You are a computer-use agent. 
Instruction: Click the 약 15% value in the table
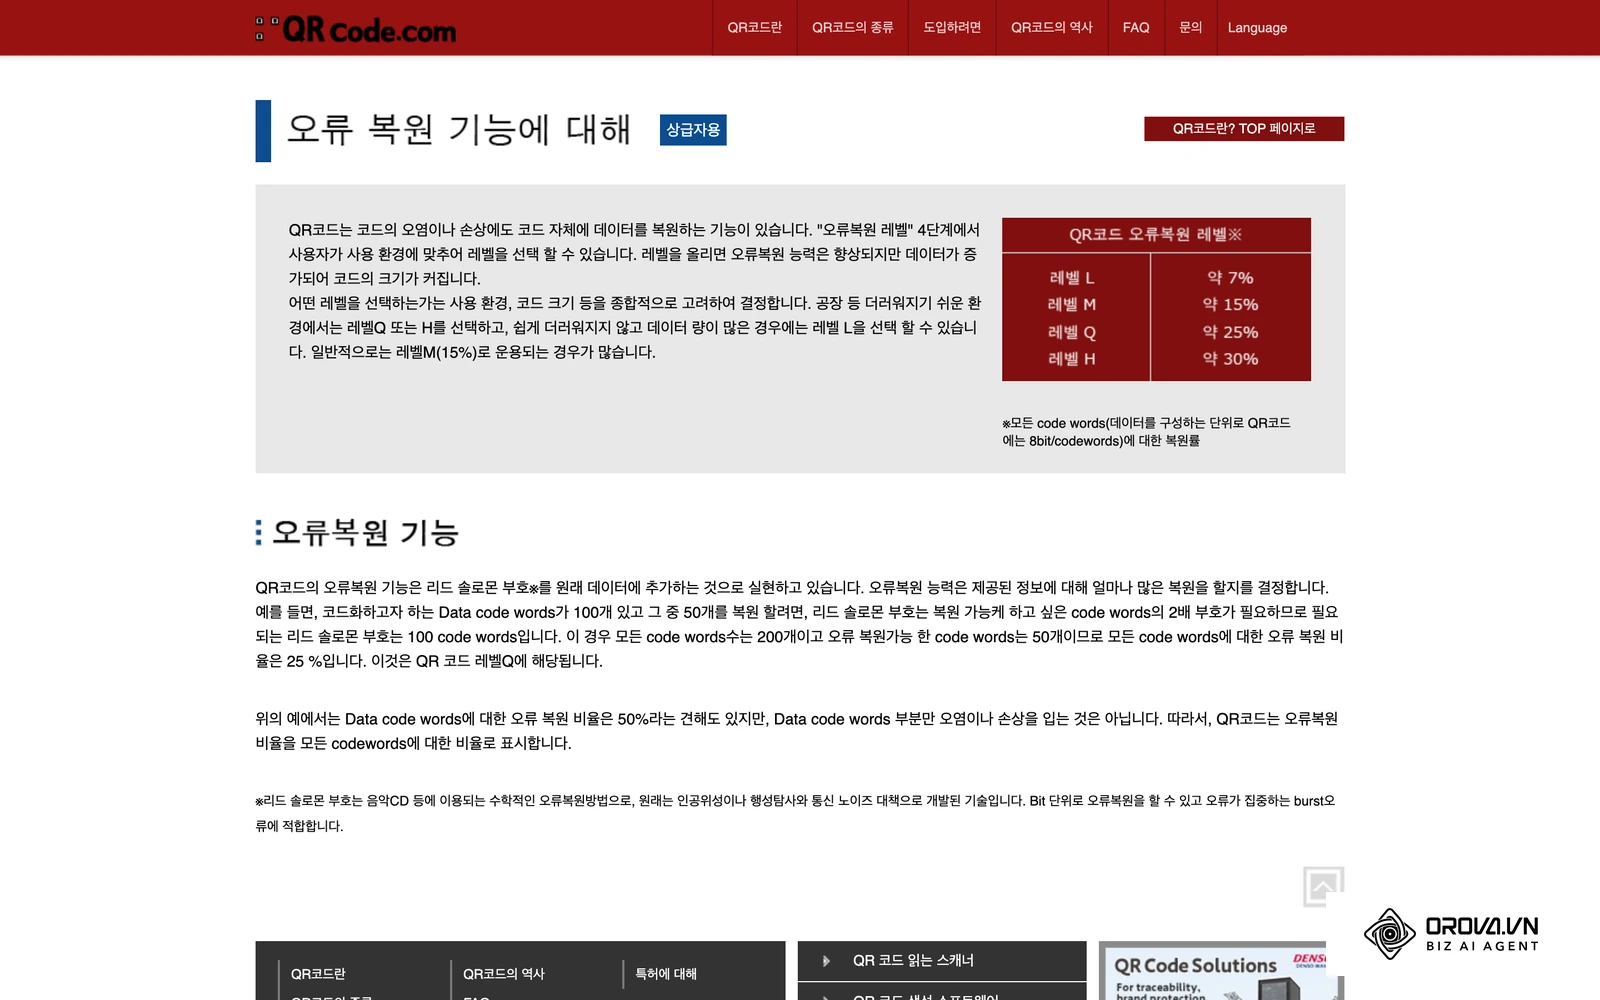(x=1230, y=305)
